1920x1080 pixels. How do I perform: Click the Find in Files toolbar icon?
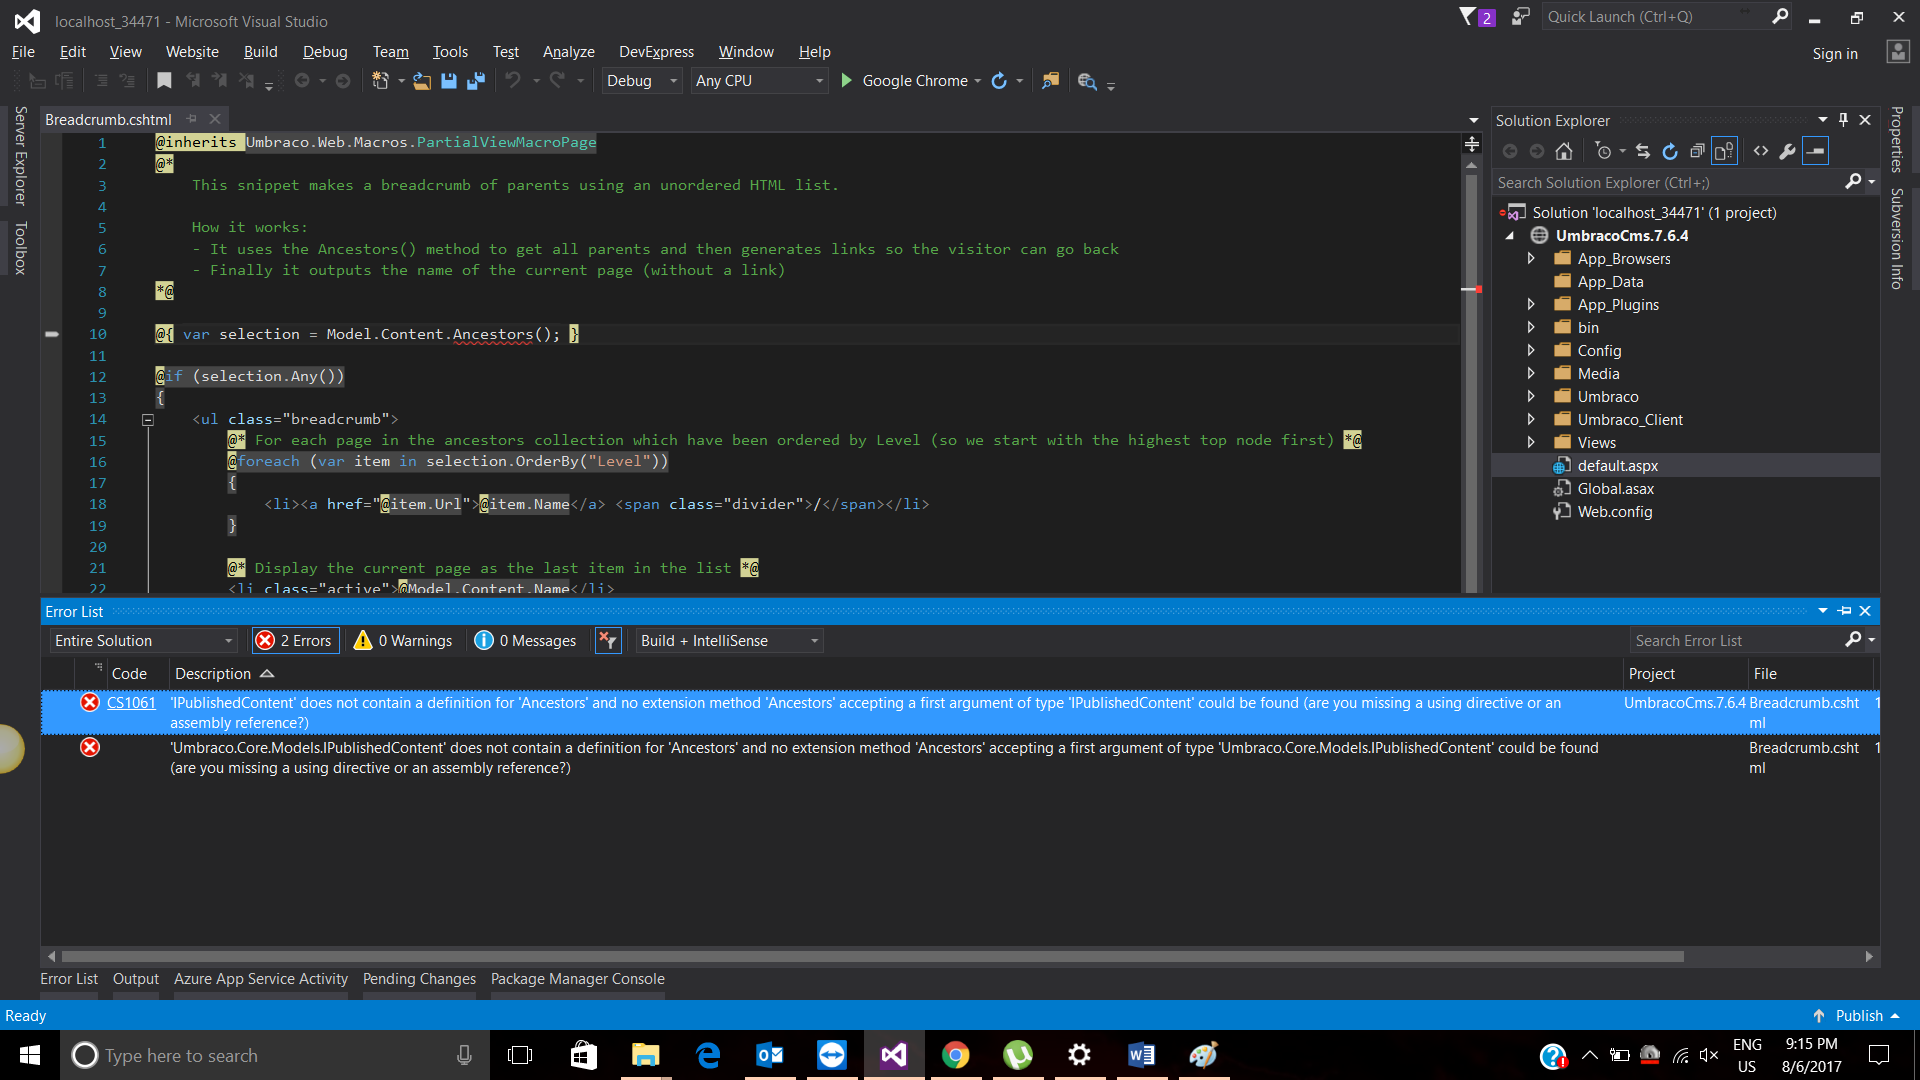(x=1050, y=81)
